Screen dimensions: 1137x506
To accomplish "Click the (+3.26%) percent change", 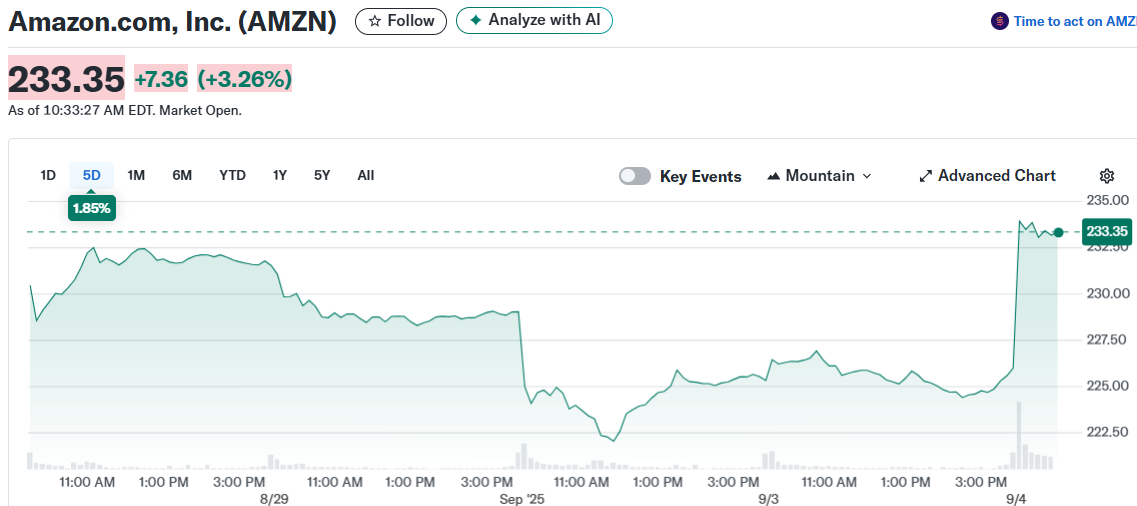I will tap(244, 78).
